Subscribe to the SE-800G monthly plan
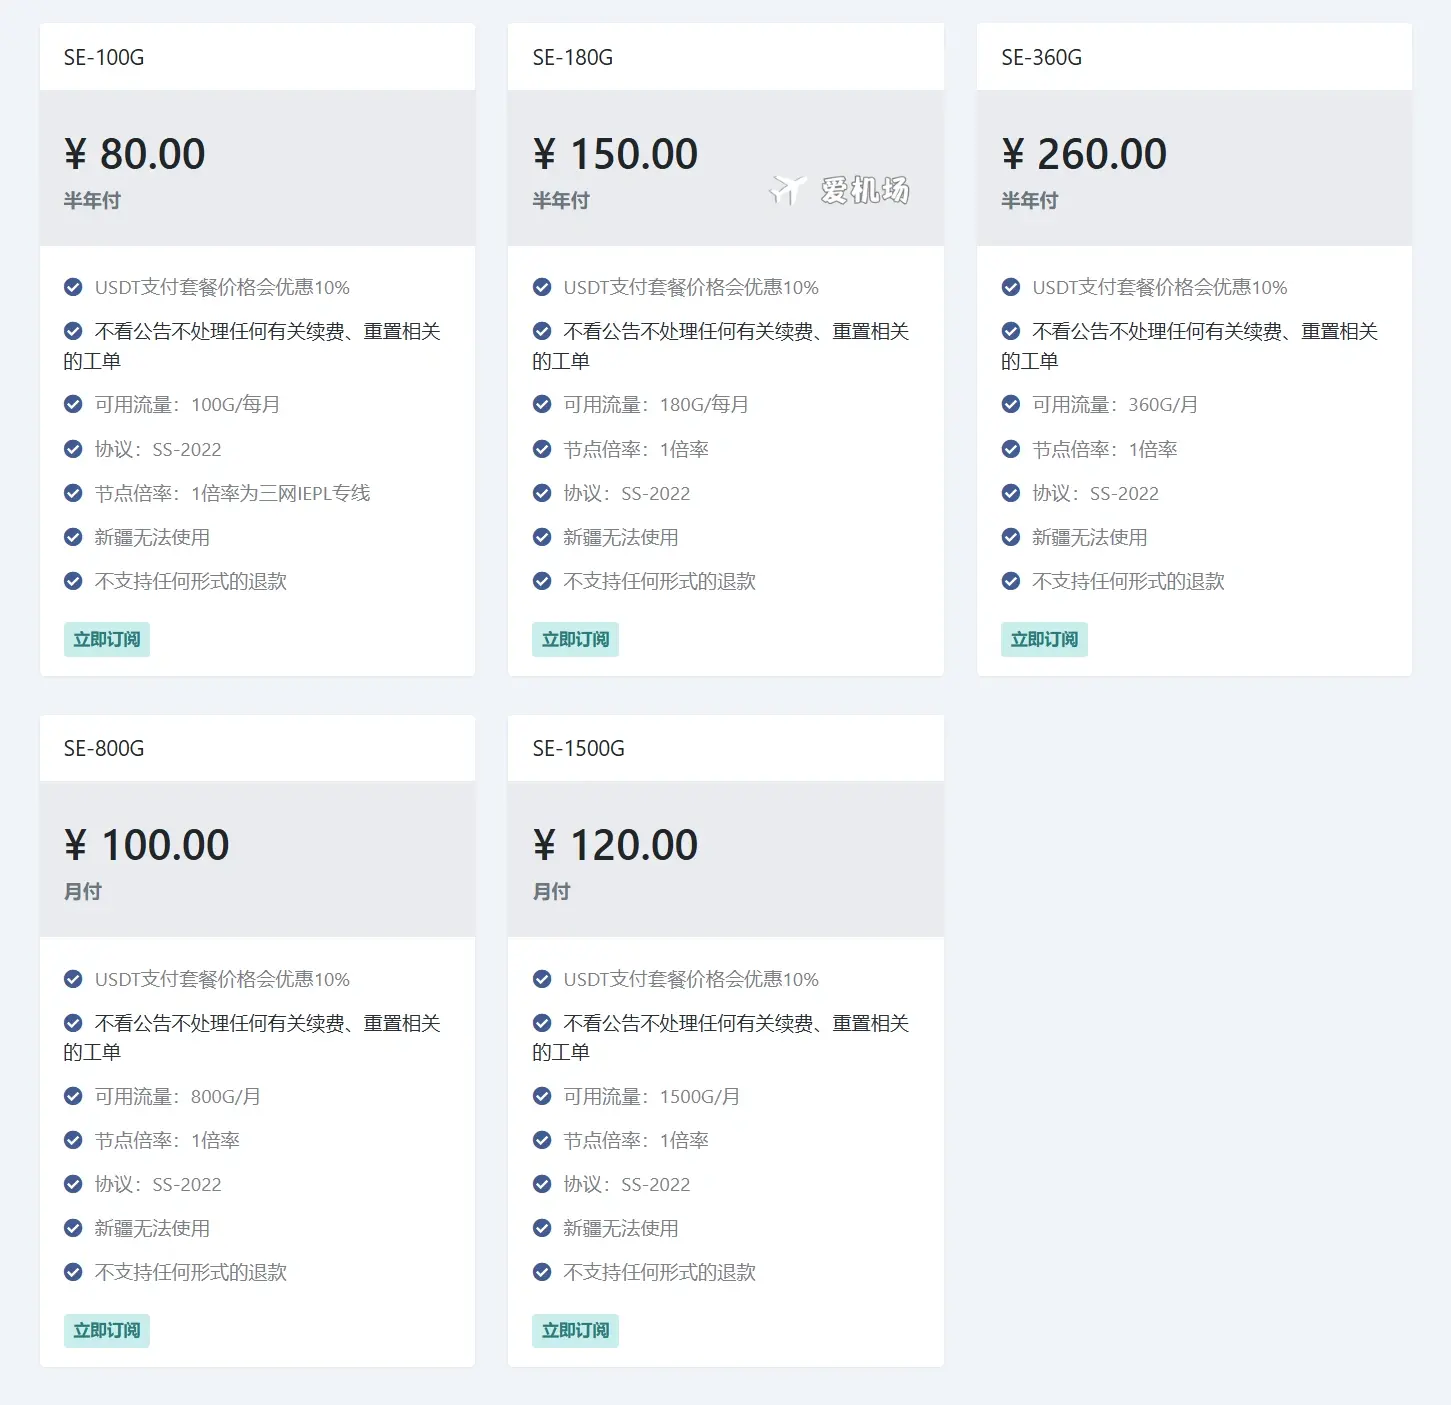1451x1405 pixels. click(107, 1331)
